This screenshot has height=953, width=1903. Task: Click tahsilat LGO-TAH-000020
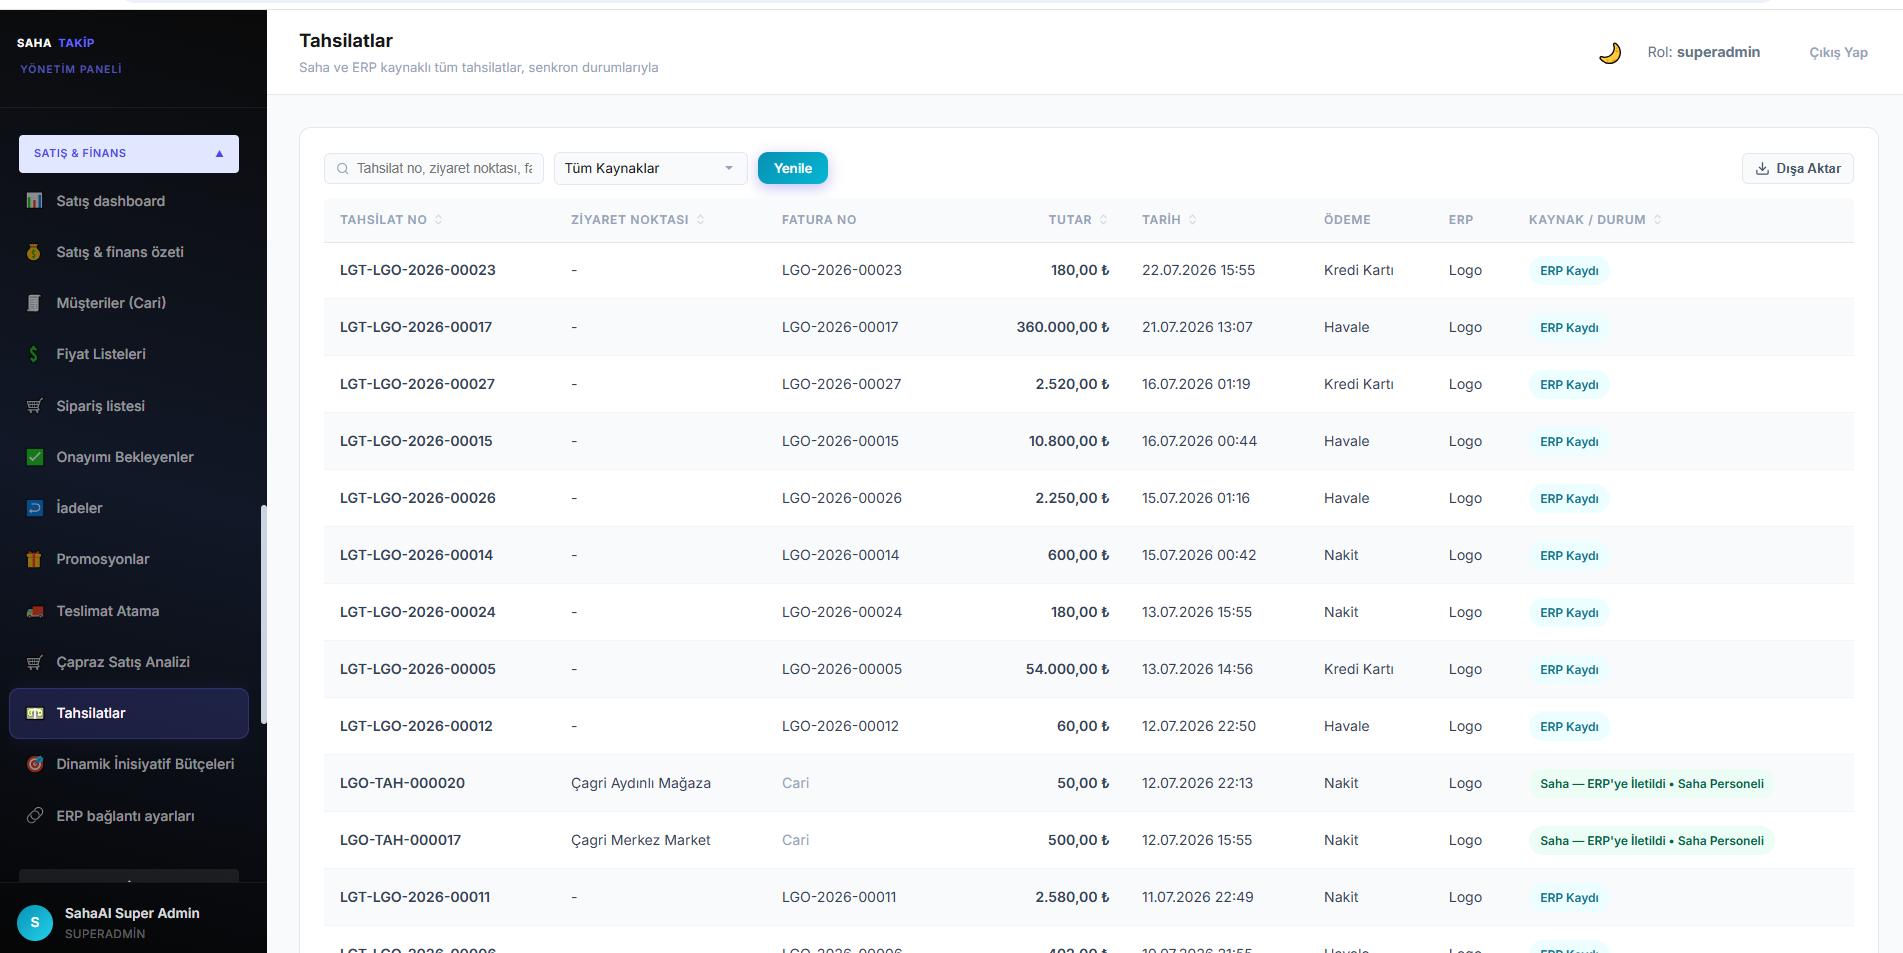402,783
